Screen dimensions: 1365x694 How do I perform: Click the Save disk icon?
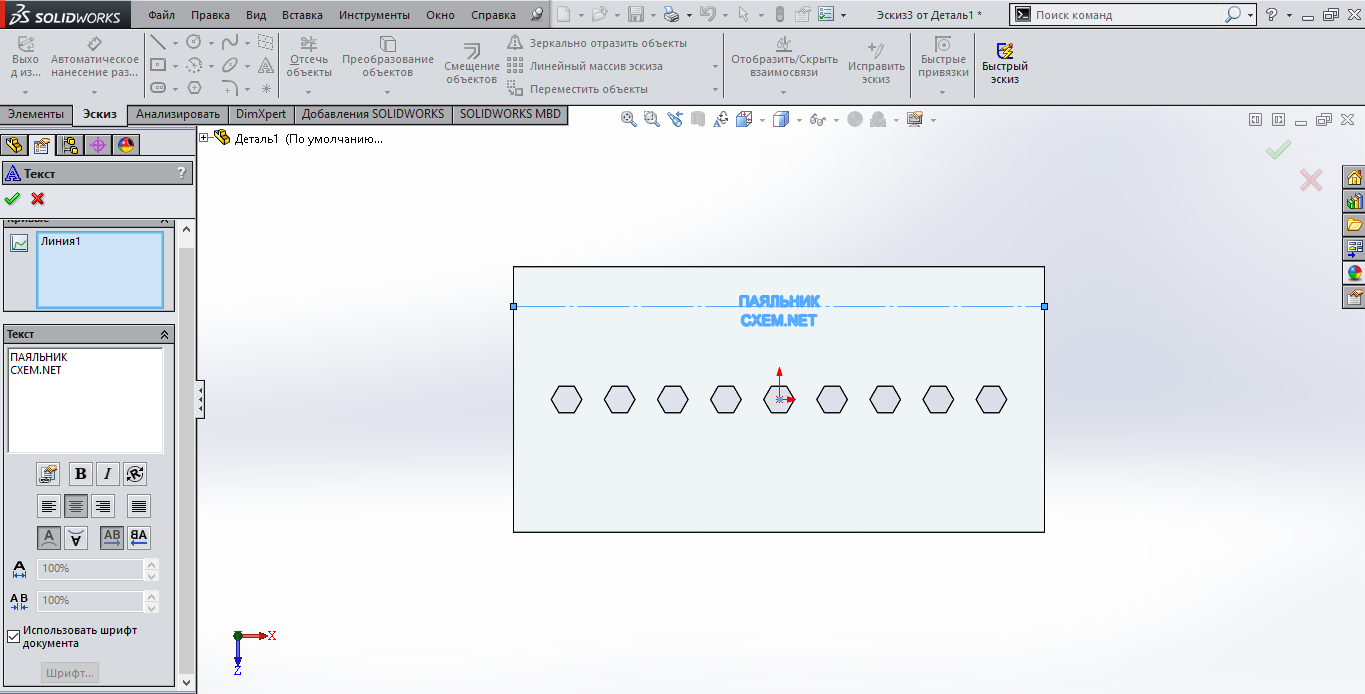coord(635,15)
